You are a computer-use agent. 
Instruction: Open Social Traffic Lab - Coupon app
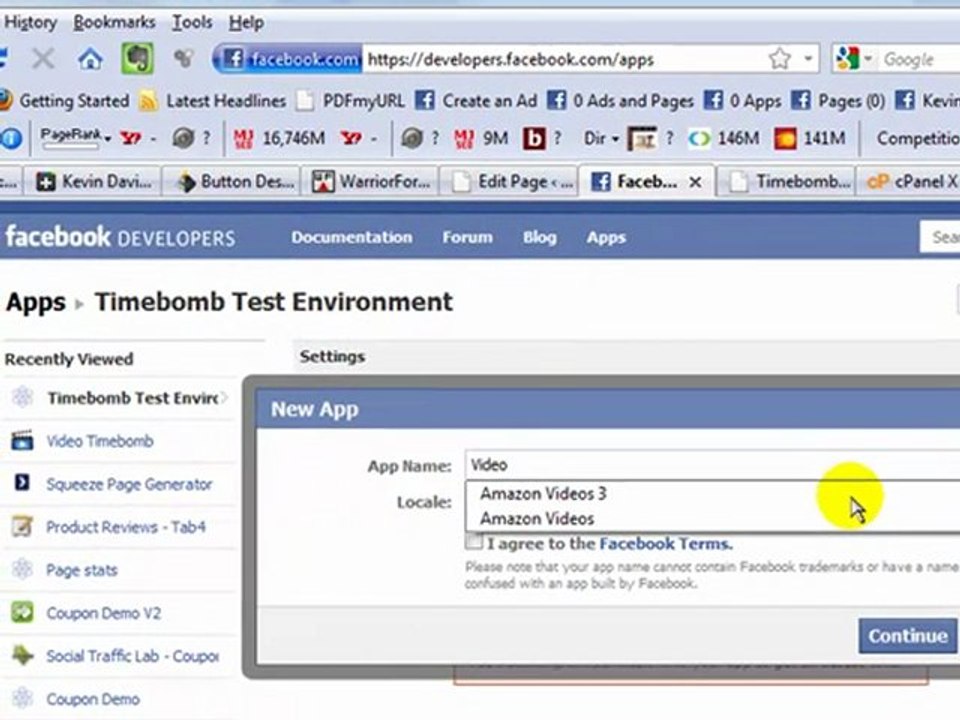[x=132, y=656]
